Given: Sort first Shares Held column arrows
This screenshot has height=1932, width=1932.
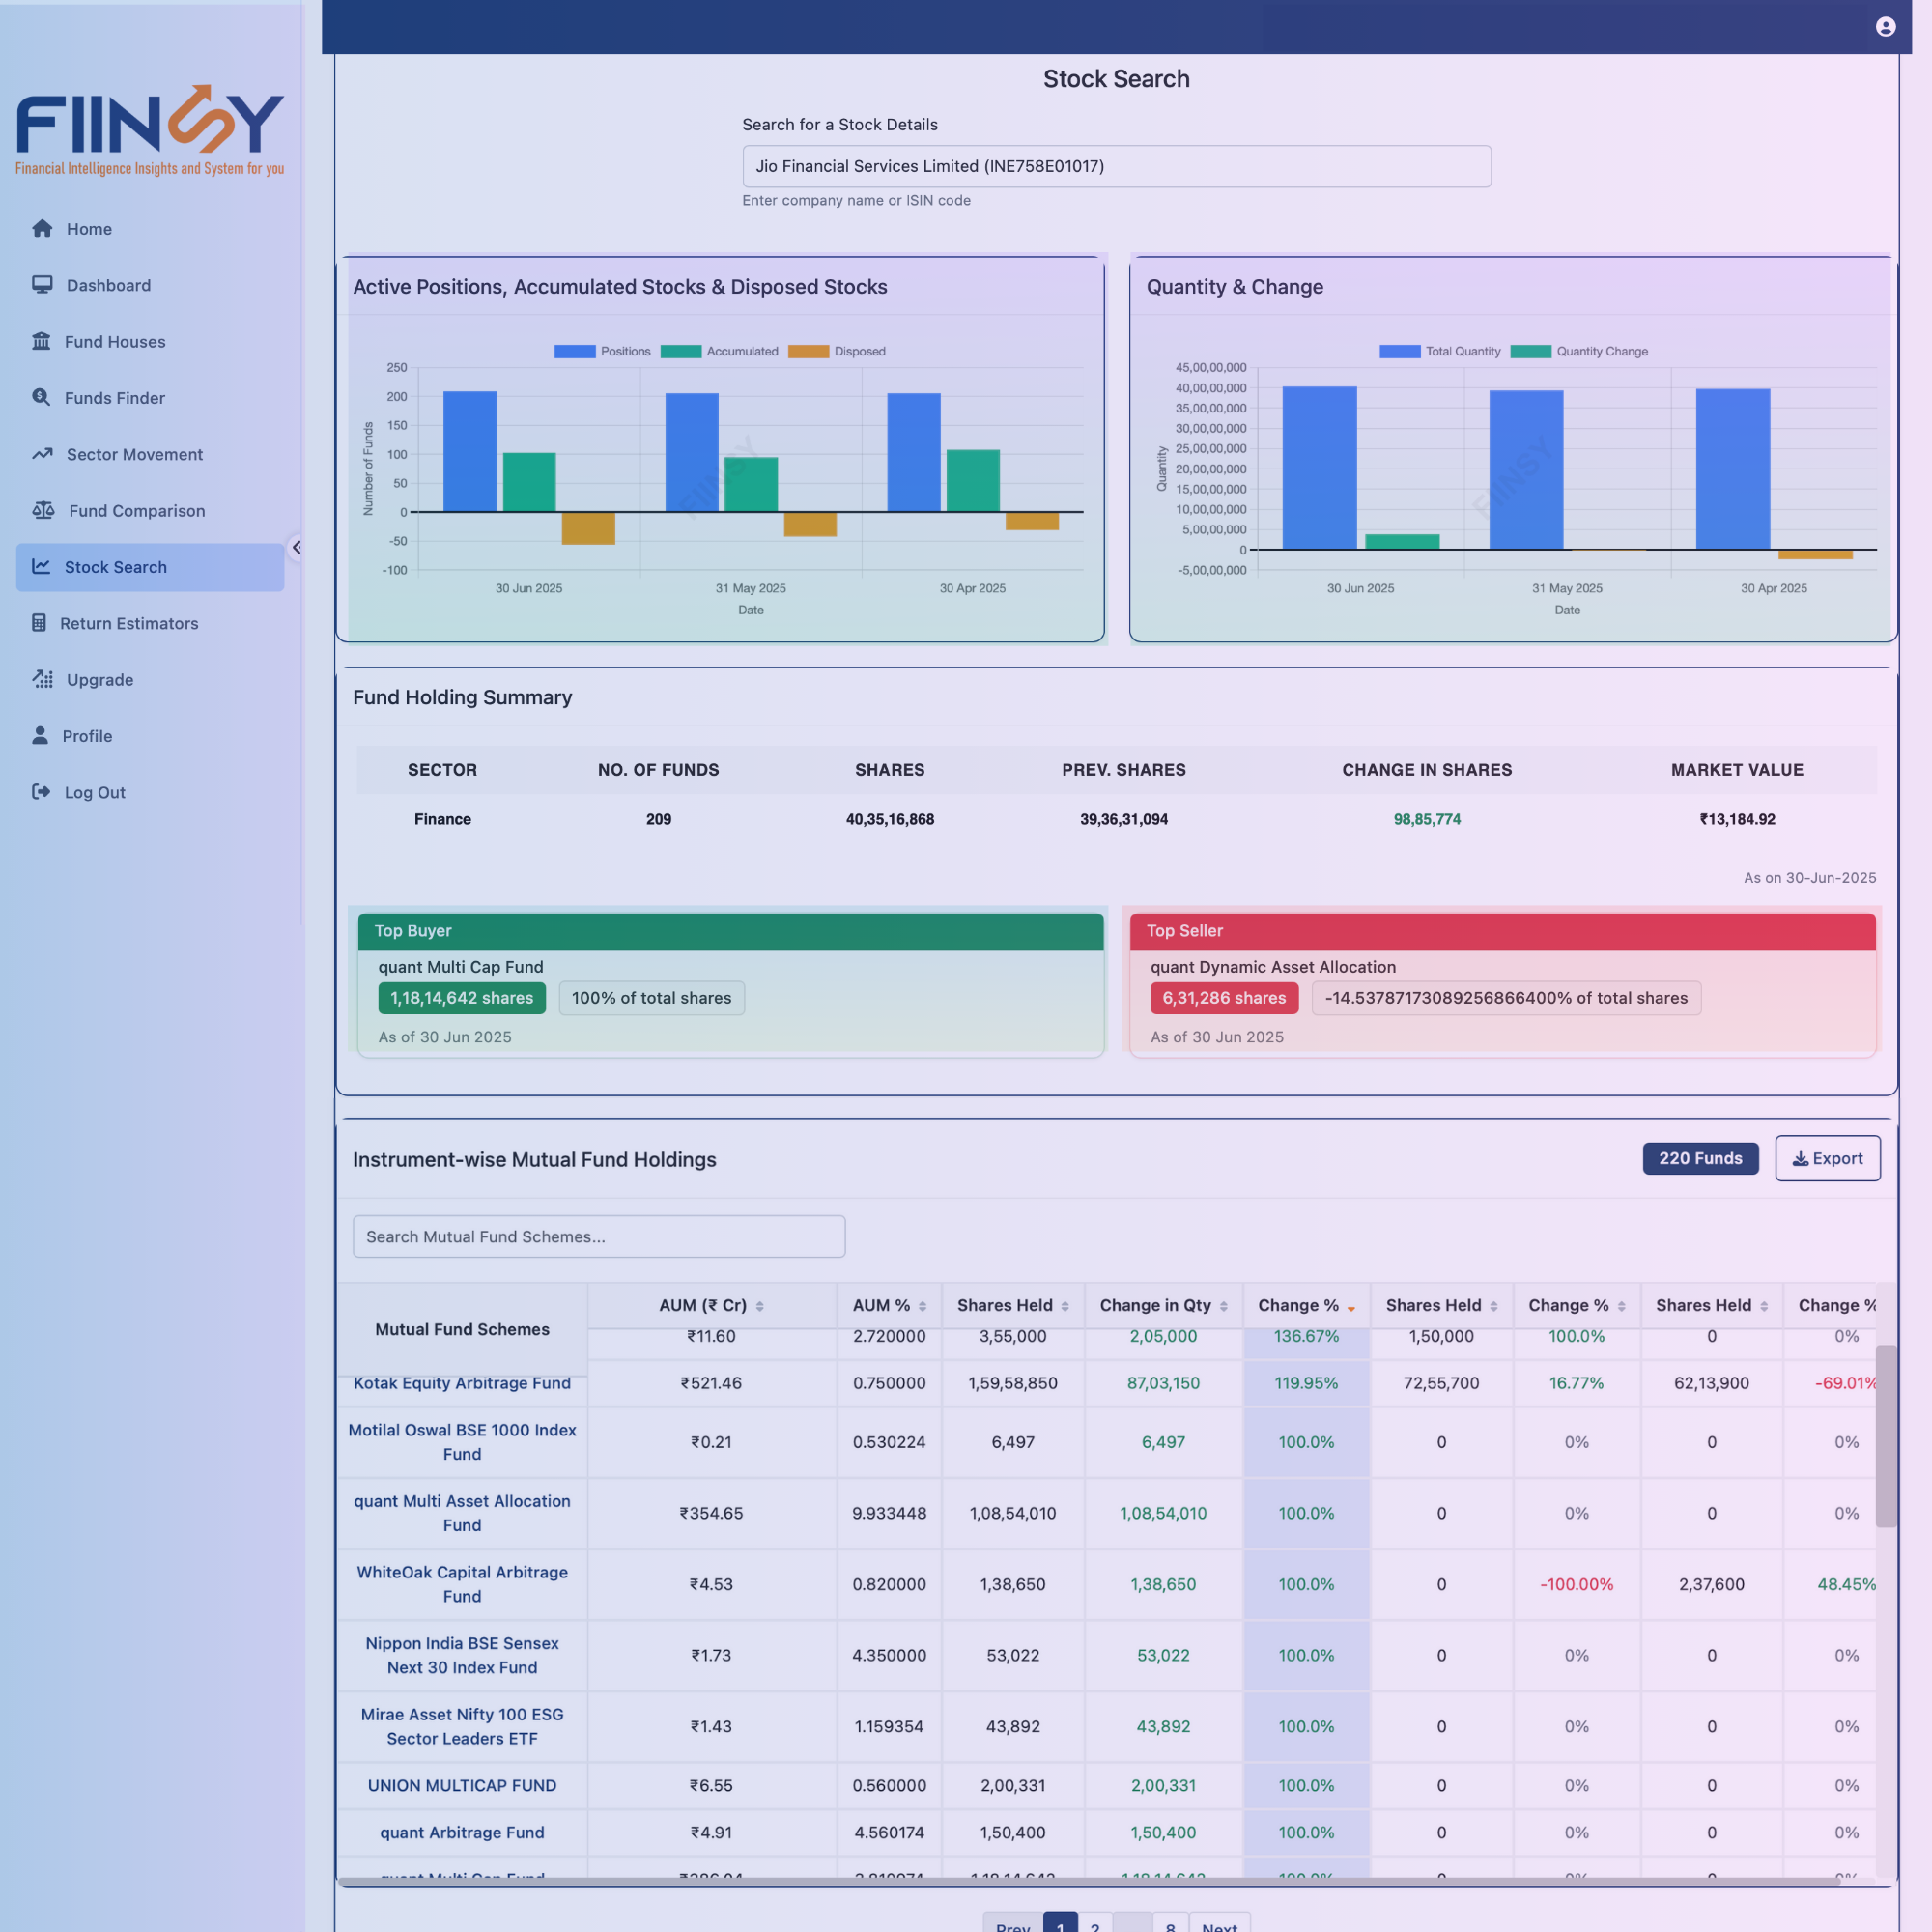Looking at the screenshot, I should 1065,1306.
